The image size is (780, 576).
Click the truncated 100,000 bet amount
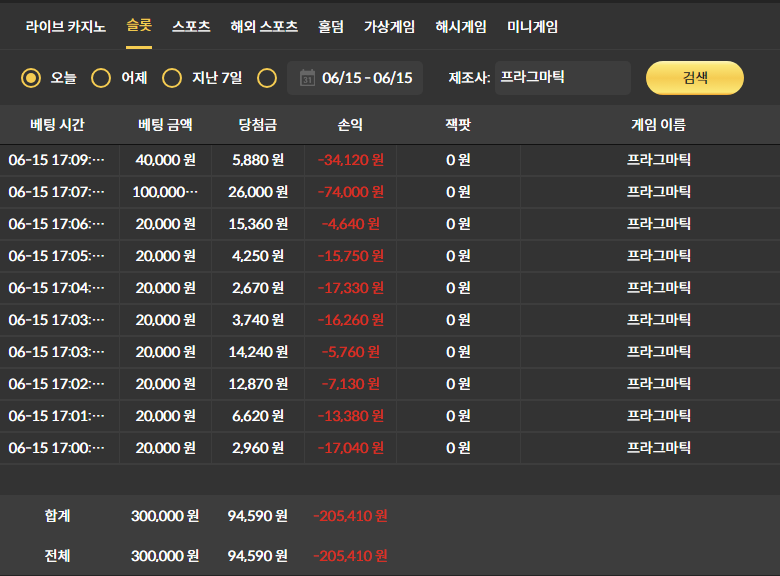pos(165,192)
